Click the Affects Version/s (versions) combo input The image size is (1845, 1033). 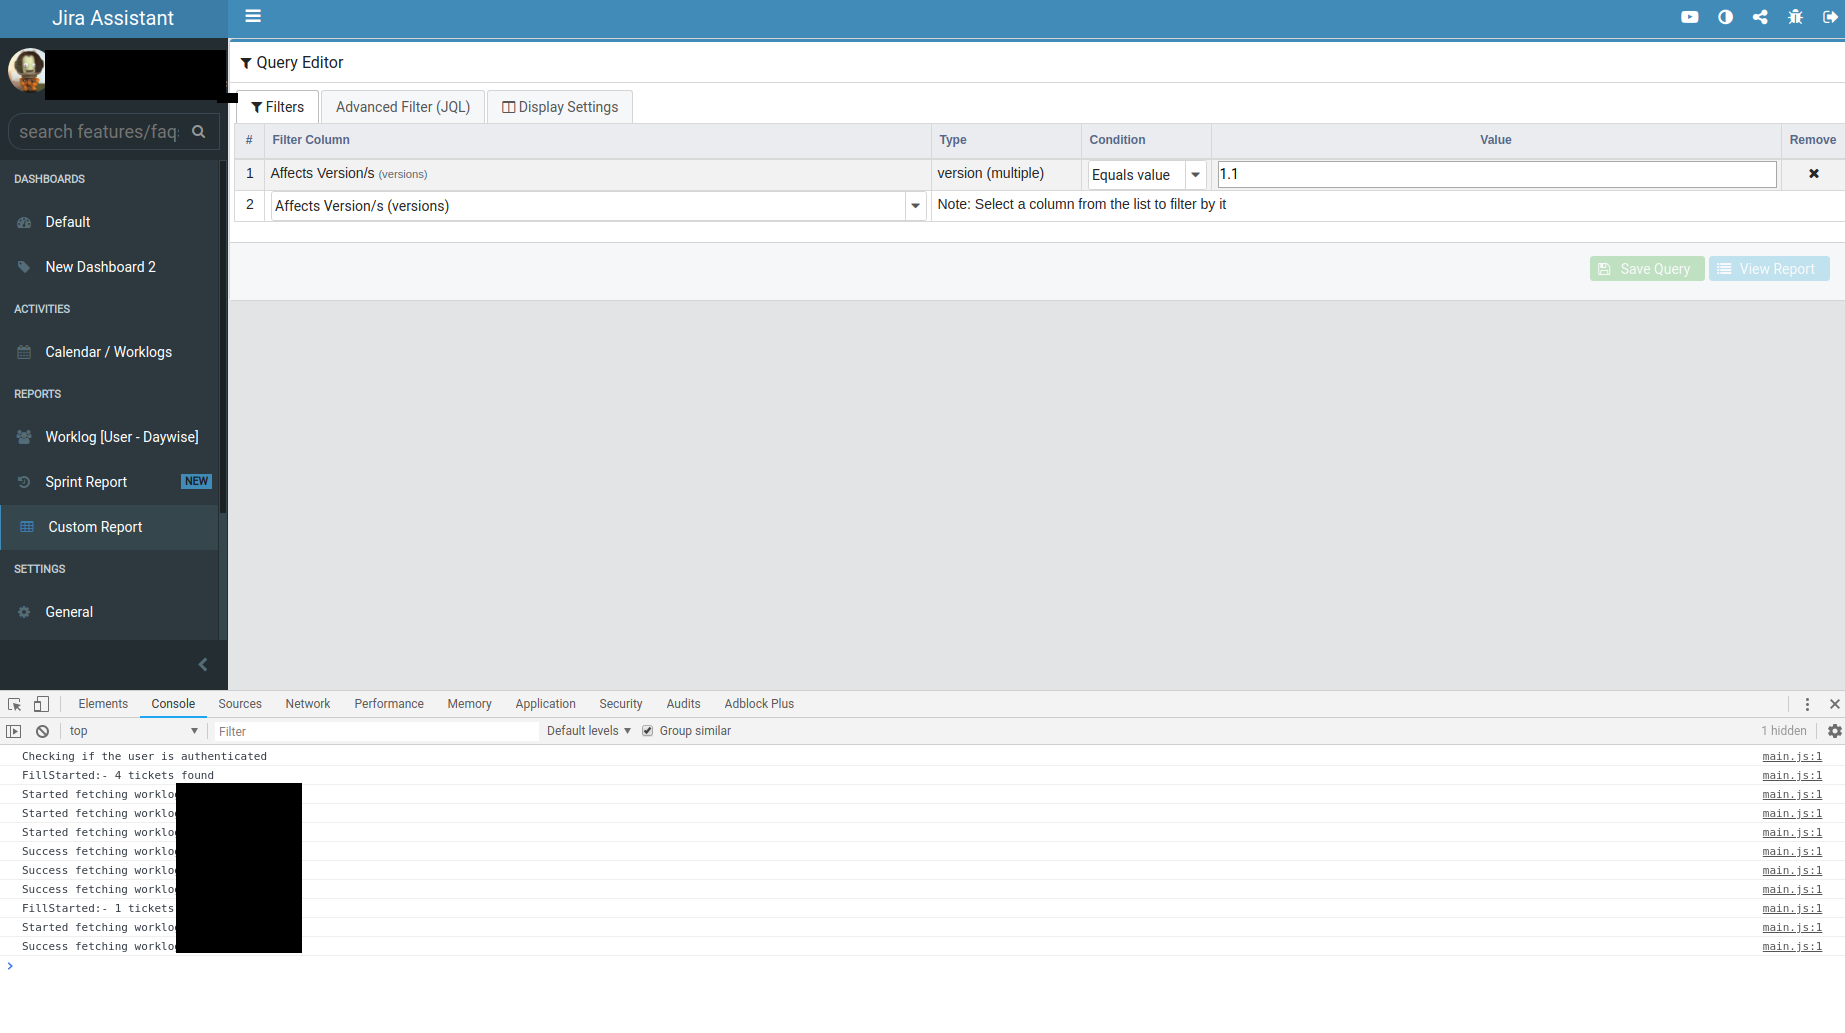click(589, 206)
